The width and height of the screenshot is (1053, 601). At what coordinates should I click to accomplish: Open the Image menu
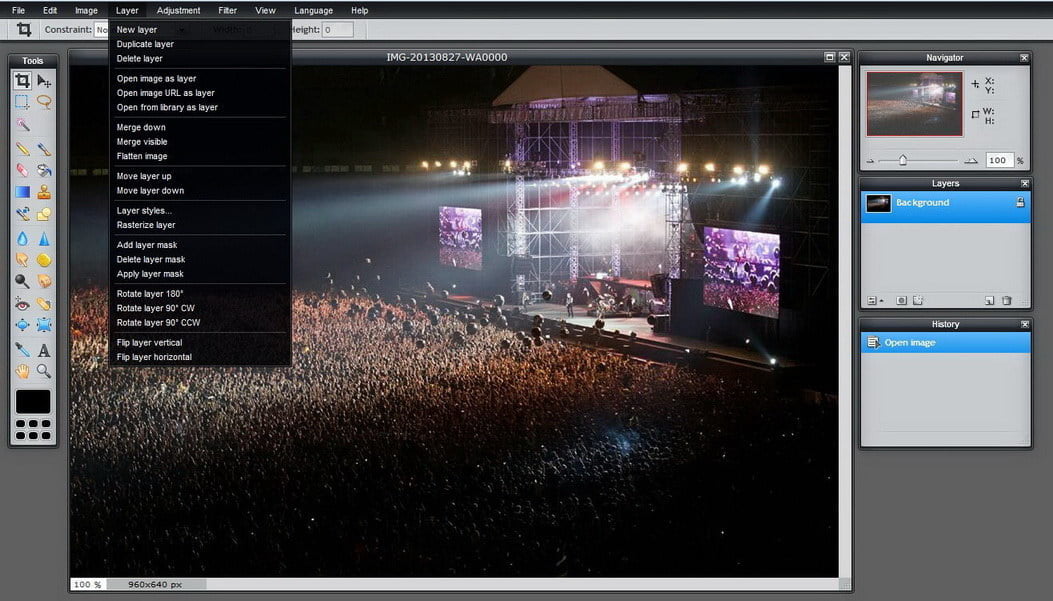pyautogui.click(x=86, y=10)
